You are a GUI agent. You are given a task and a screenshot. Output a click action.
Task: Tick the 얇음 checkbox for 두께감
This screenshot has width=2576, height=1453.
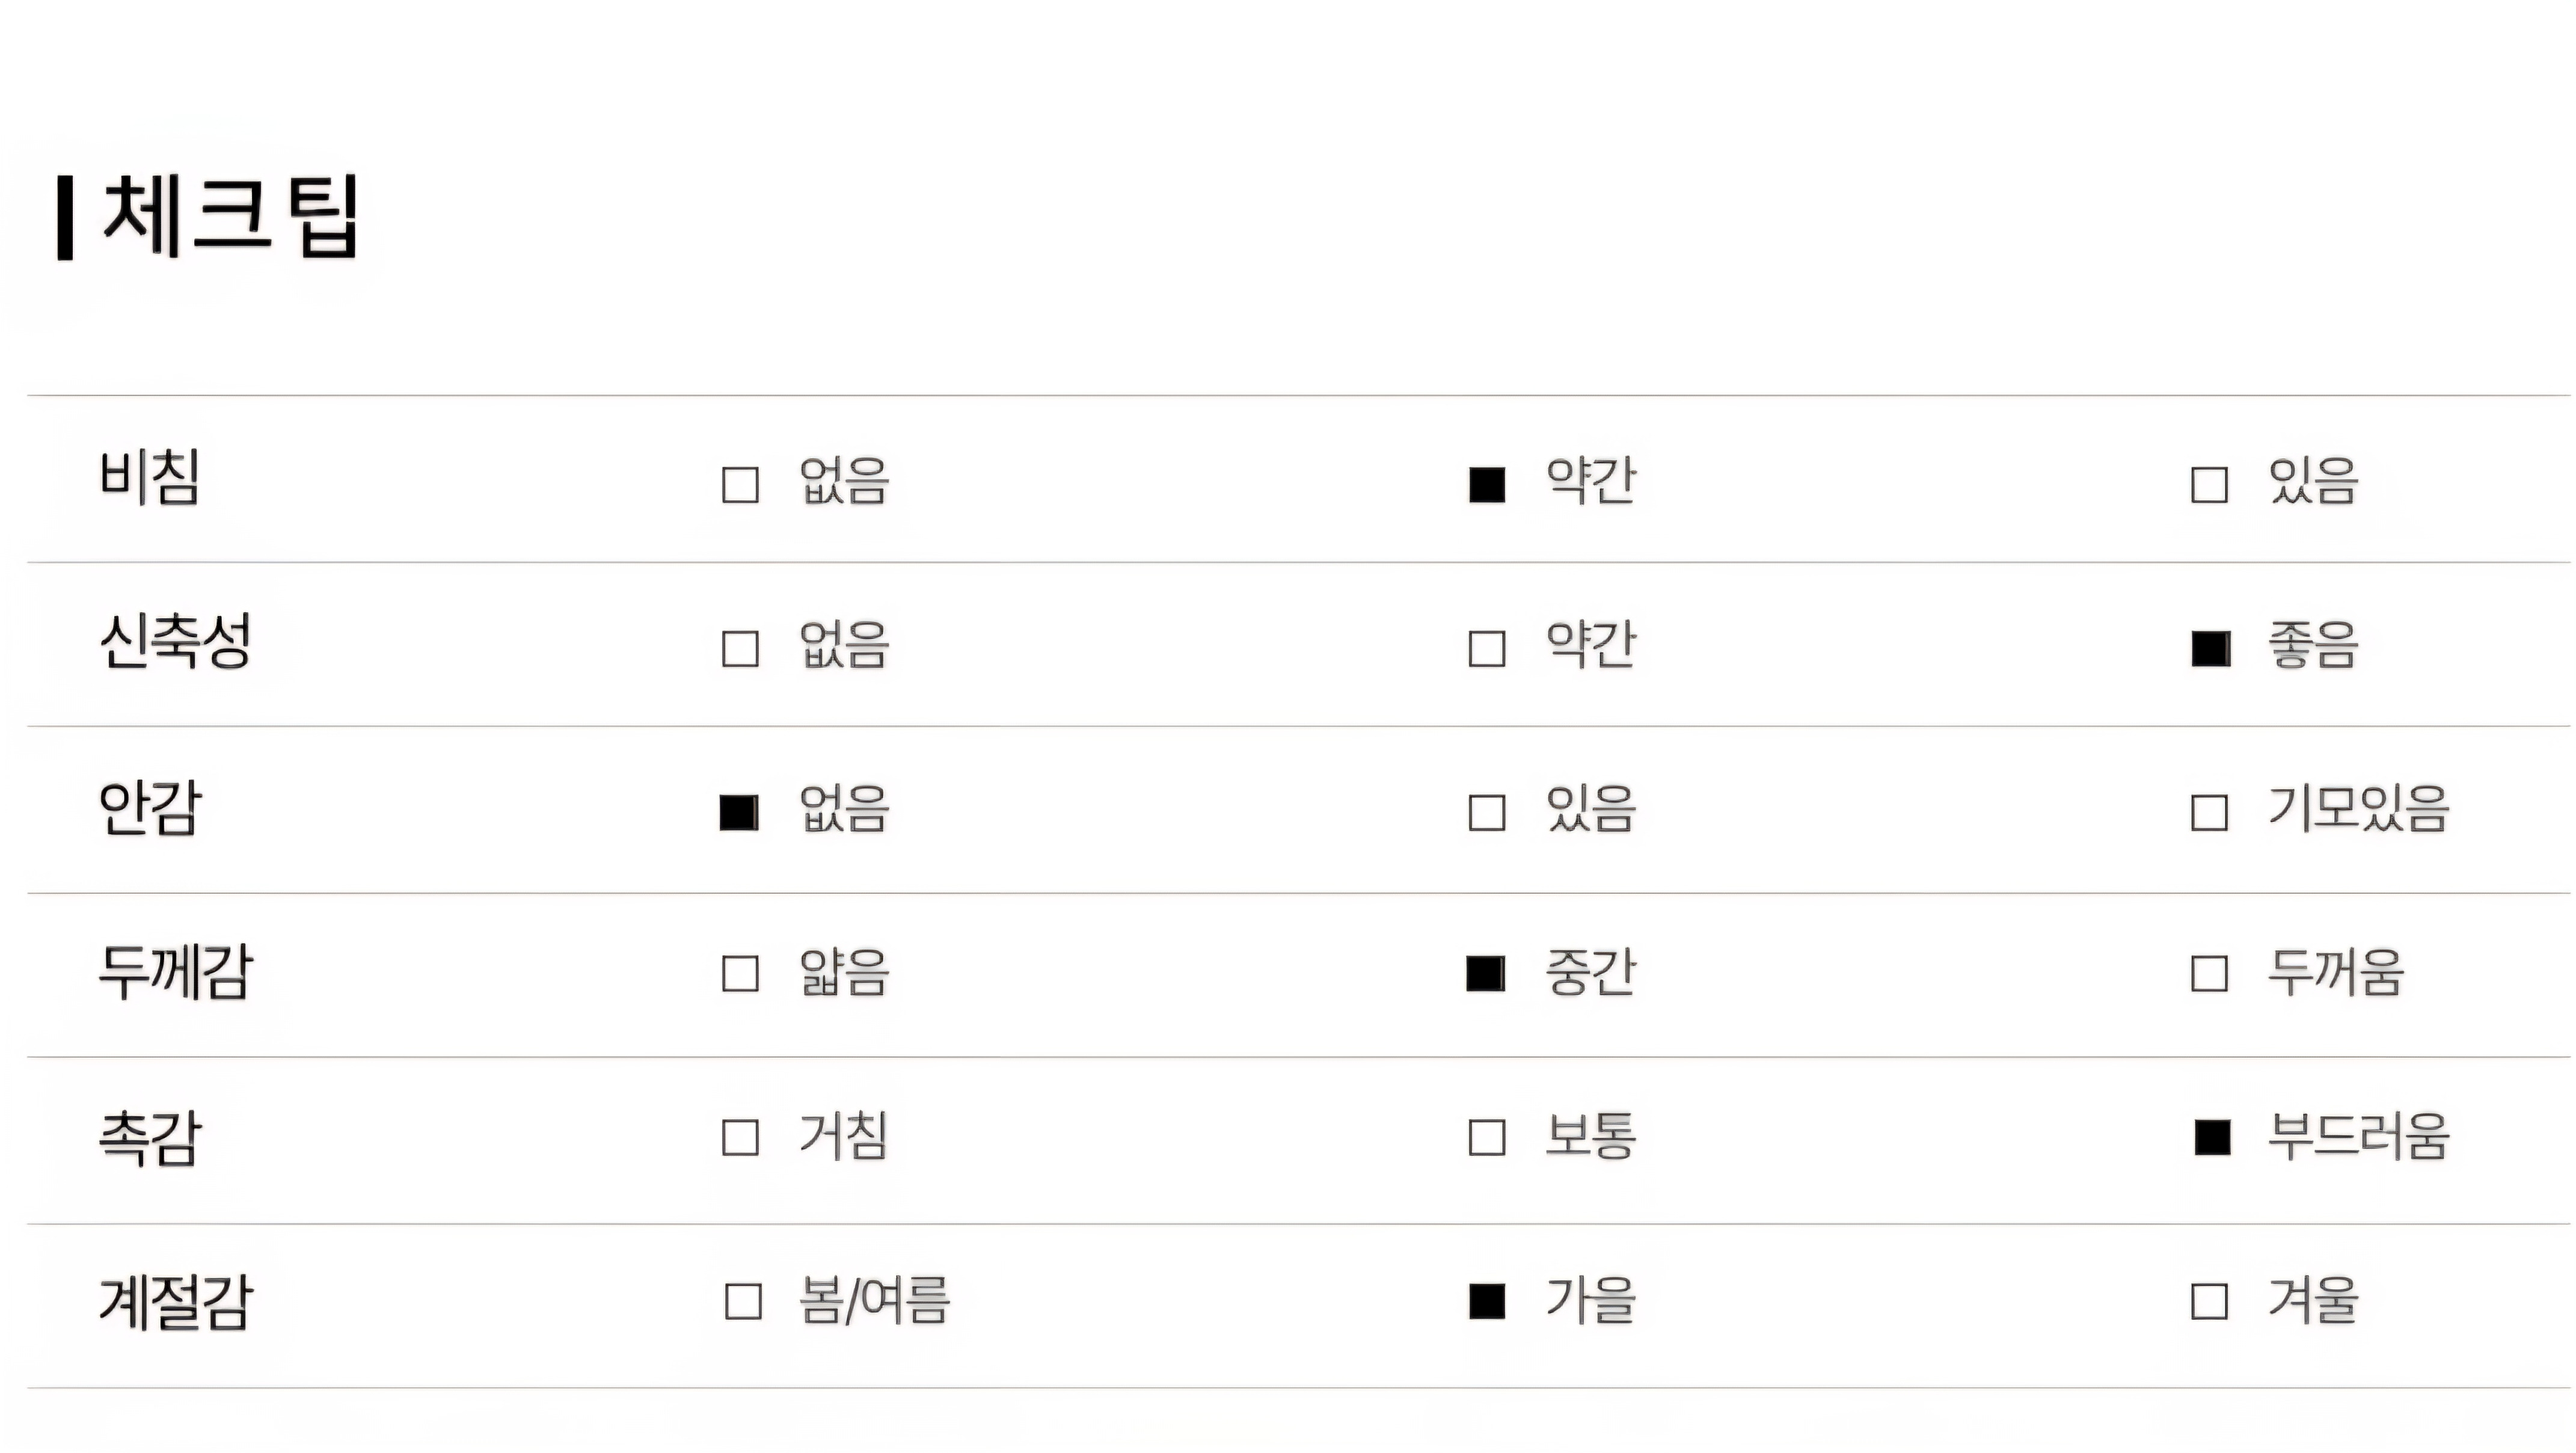point(740,974)
